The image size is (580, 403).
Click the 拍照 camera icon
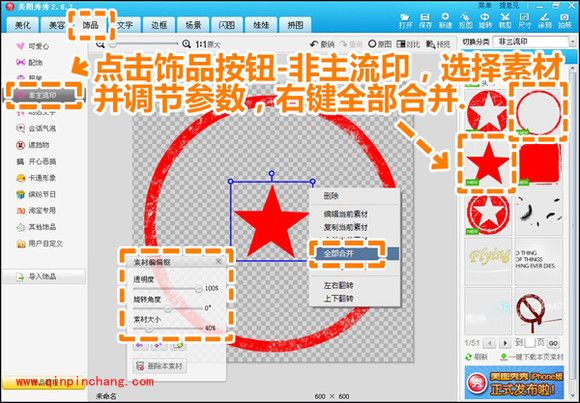(564, 21)
